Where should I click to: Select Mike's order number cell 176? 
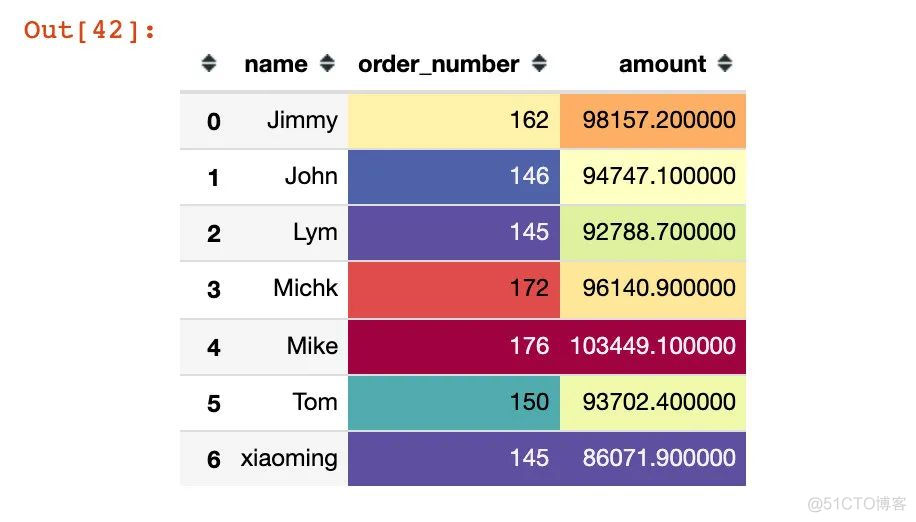click(x=454, y=347)
